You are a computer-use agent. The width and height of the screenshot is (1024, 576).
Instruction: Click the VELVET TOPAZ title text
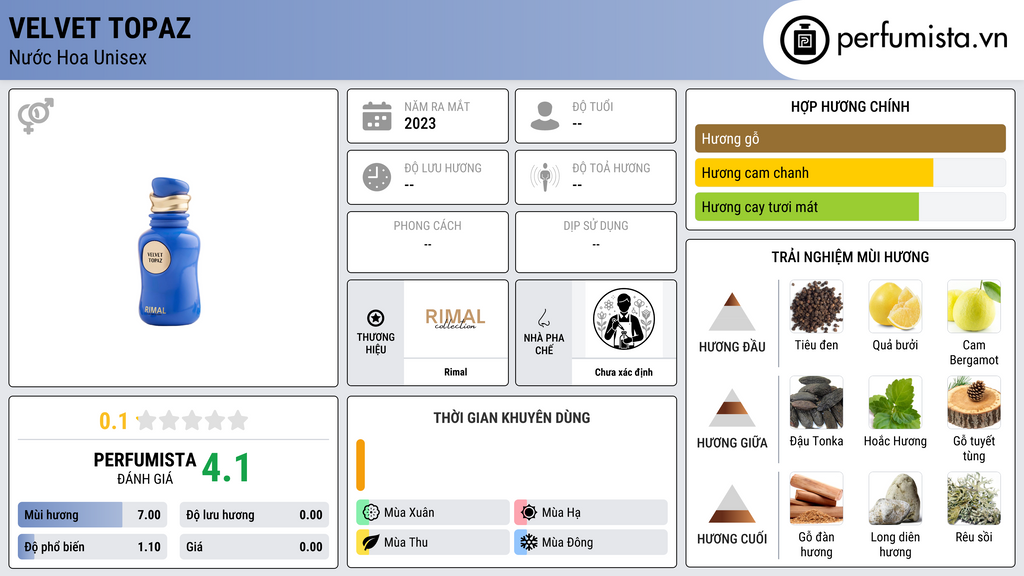pos(99,28)
